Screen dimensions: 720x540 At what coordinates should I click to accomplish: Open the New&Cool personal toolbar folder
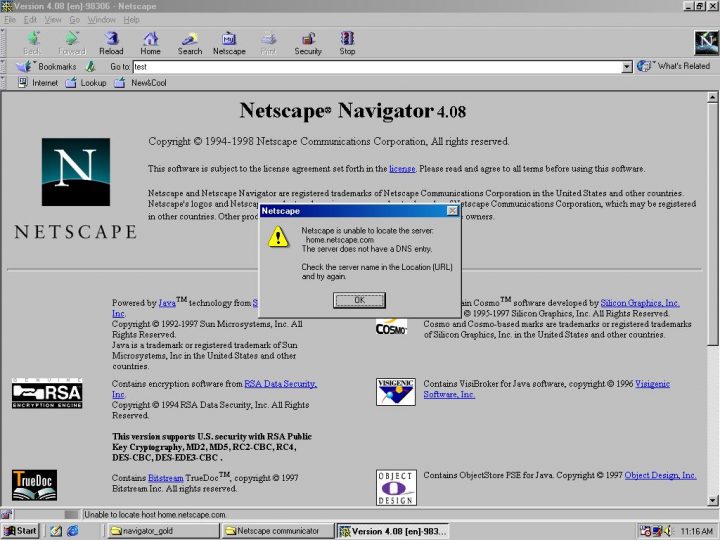pos(140,83)
